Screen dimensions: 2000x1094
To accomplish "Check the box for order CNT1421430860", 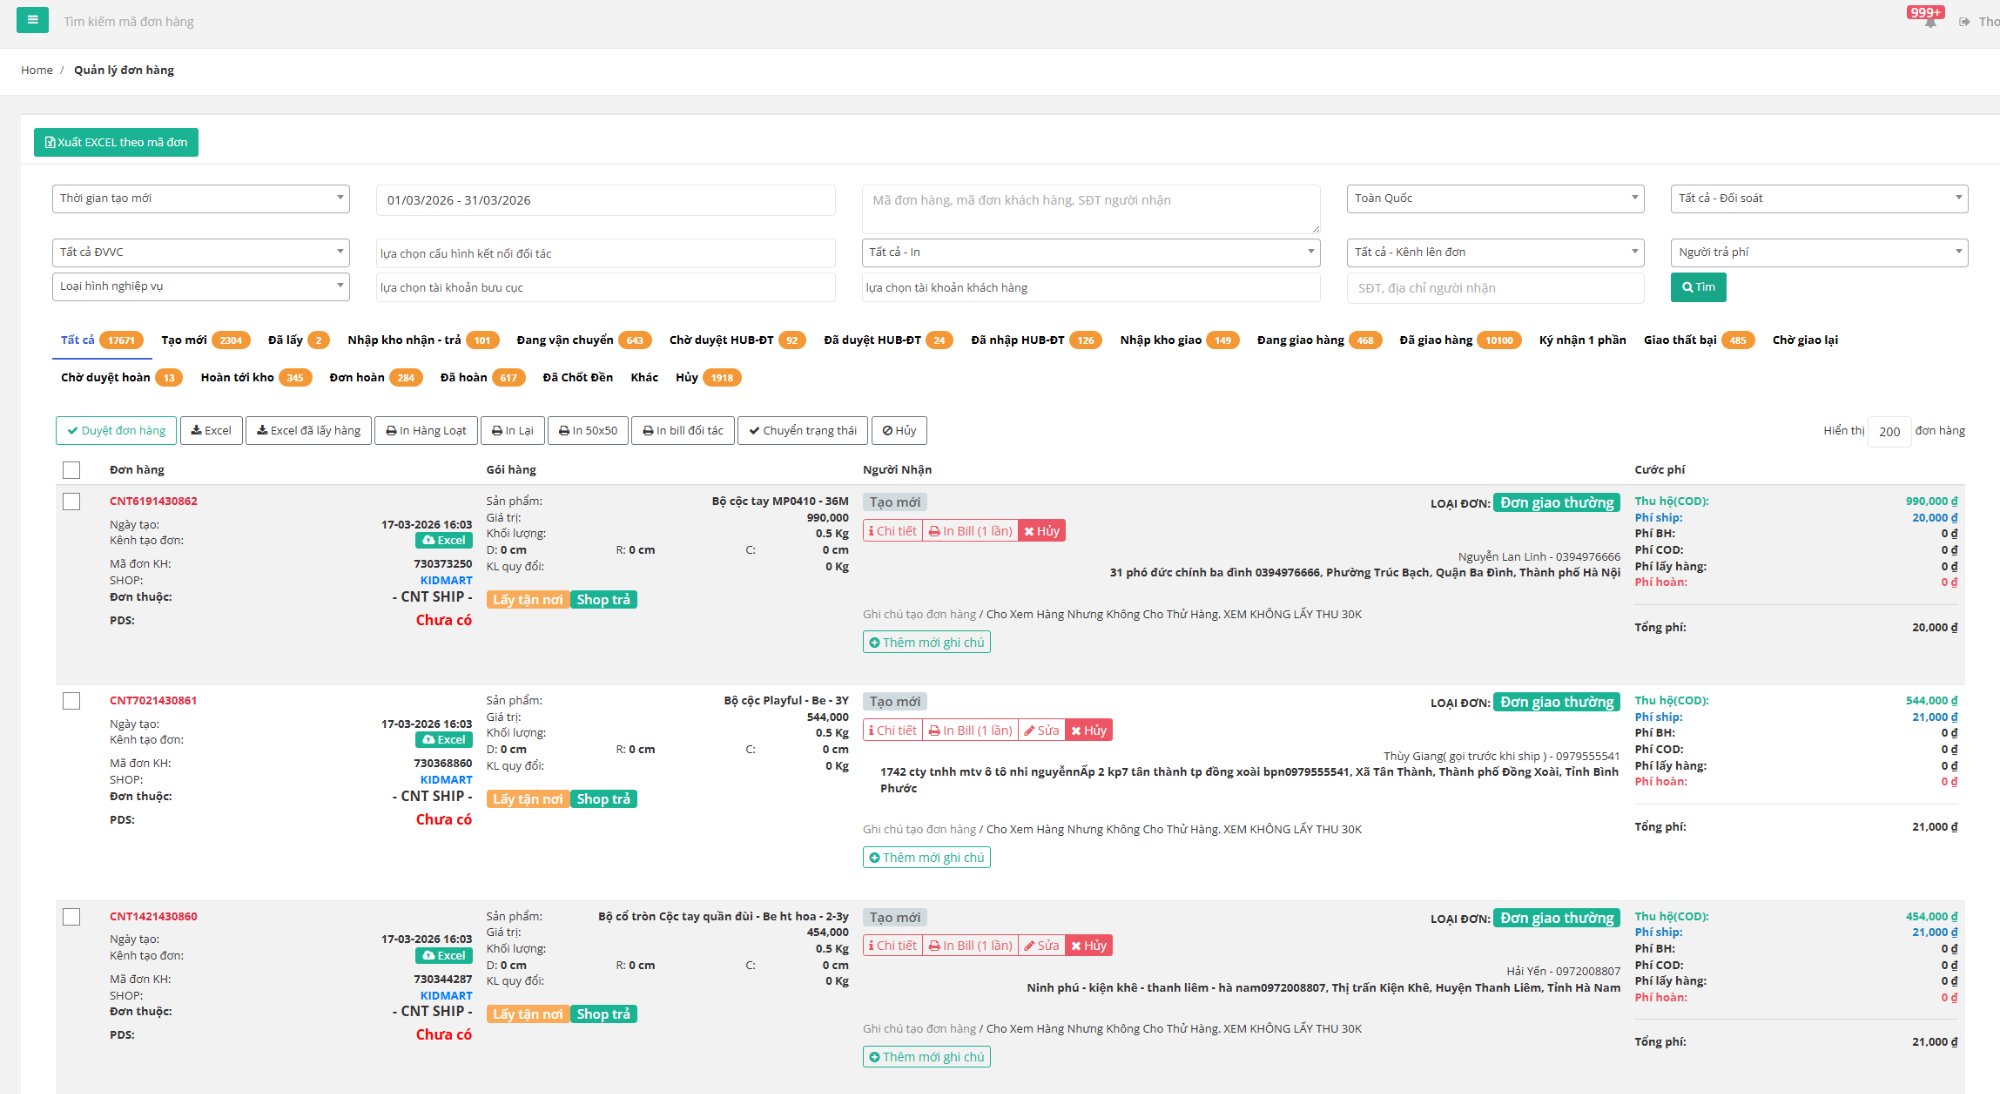I will [x=71, y=917].
